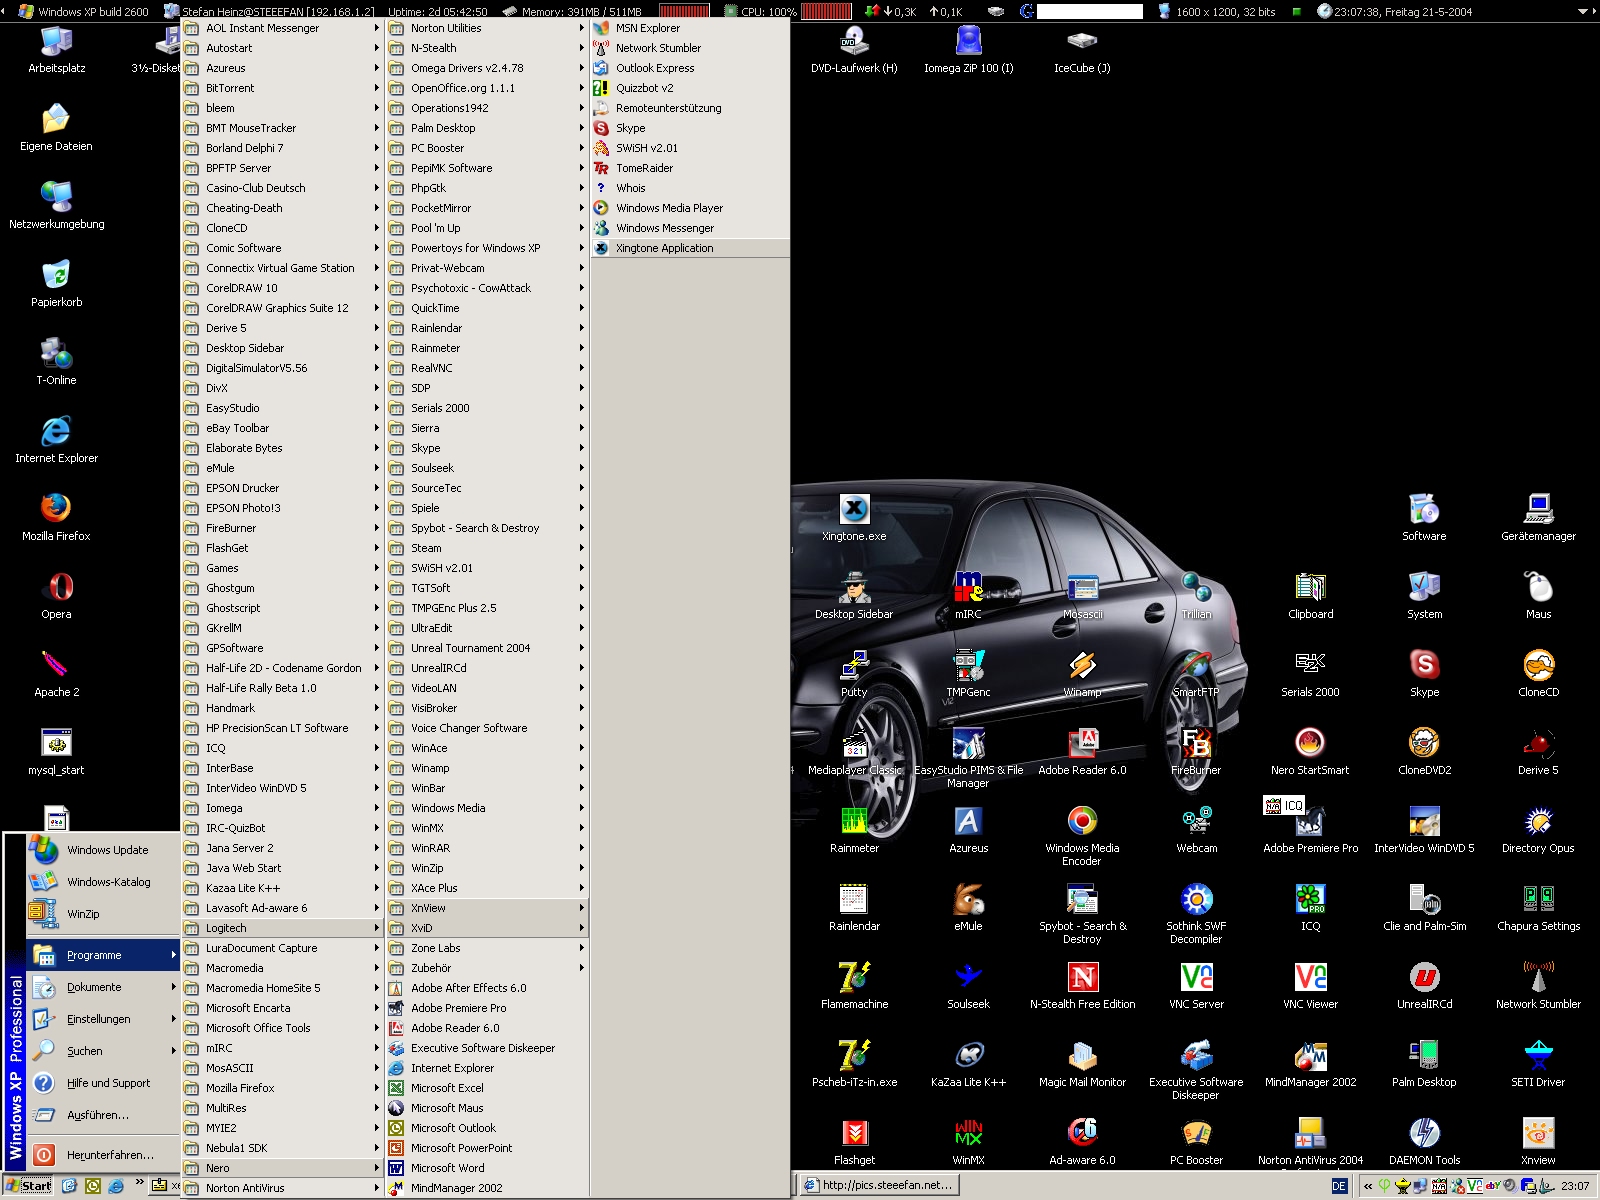Click the DE language indicator in the tray

pos(1339,1186)
